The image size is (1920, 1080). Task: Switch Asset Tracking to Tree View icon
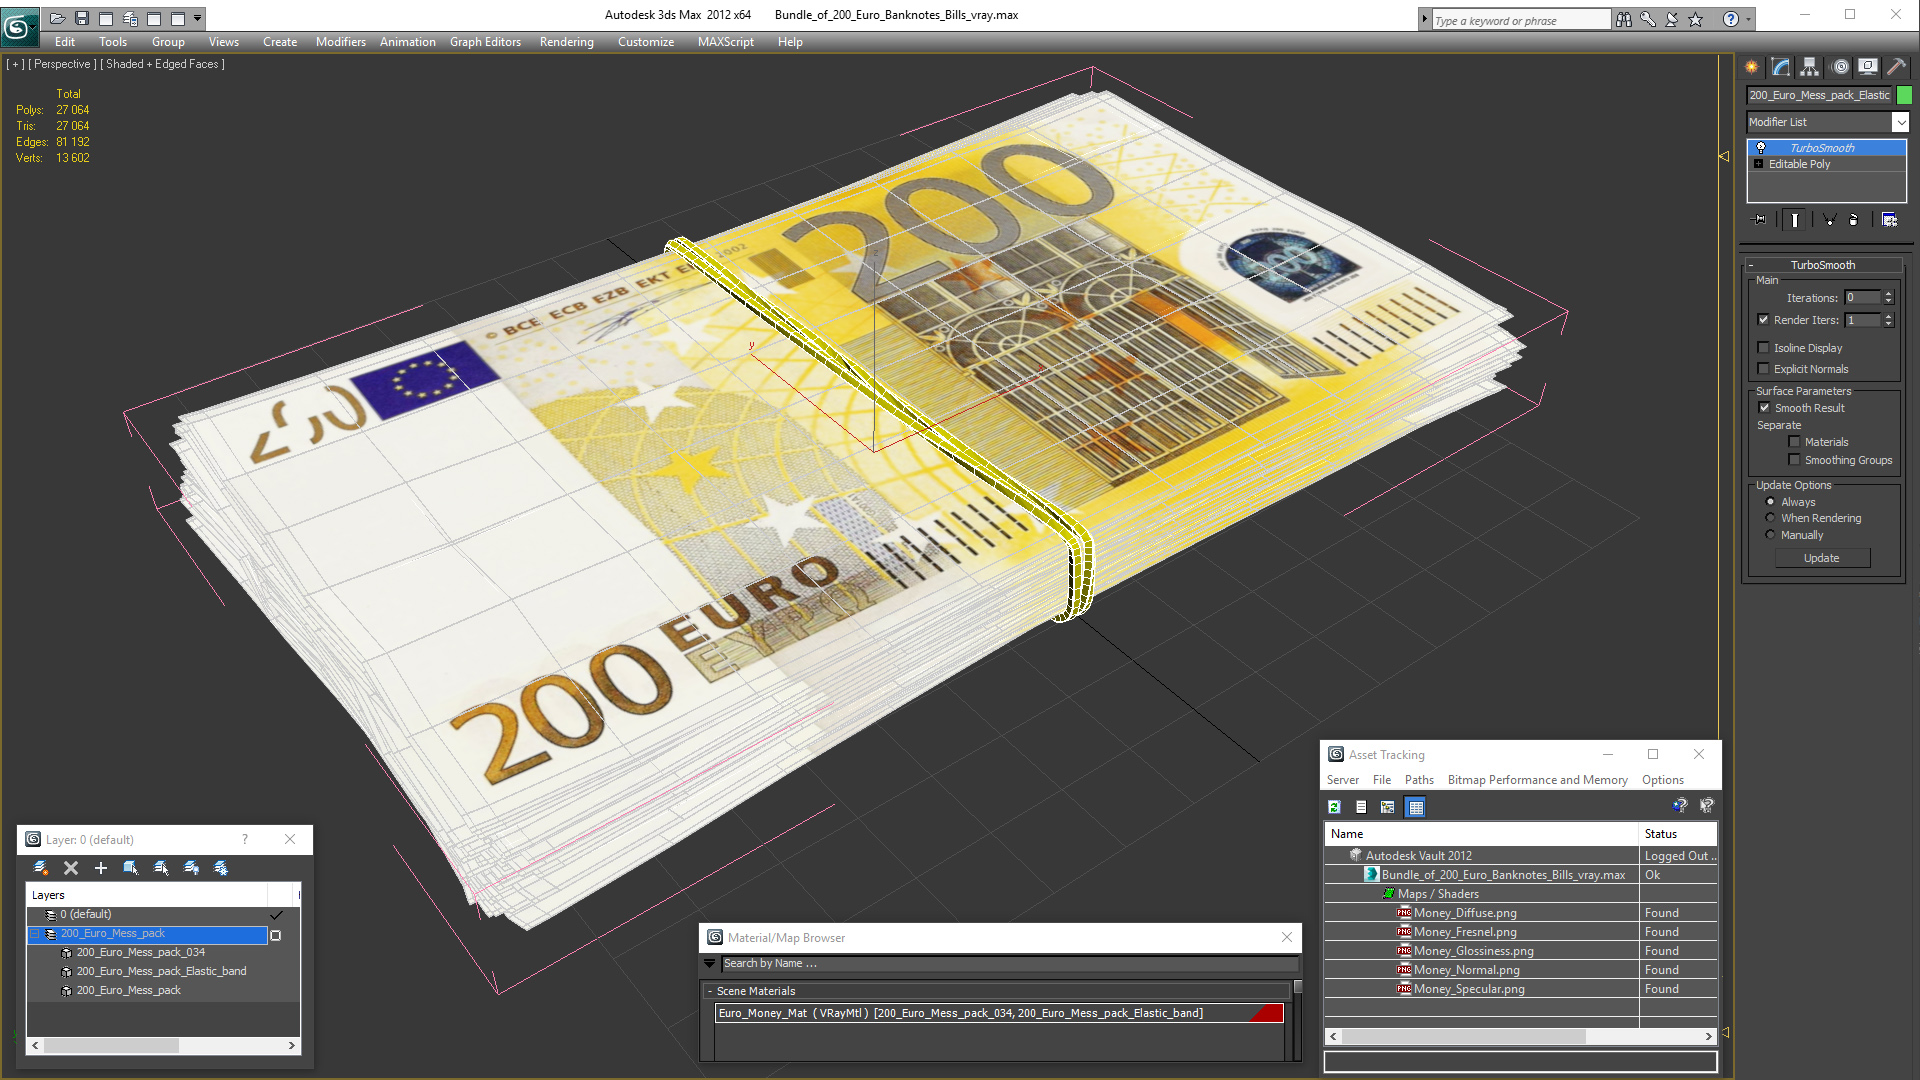(1388, 807)
